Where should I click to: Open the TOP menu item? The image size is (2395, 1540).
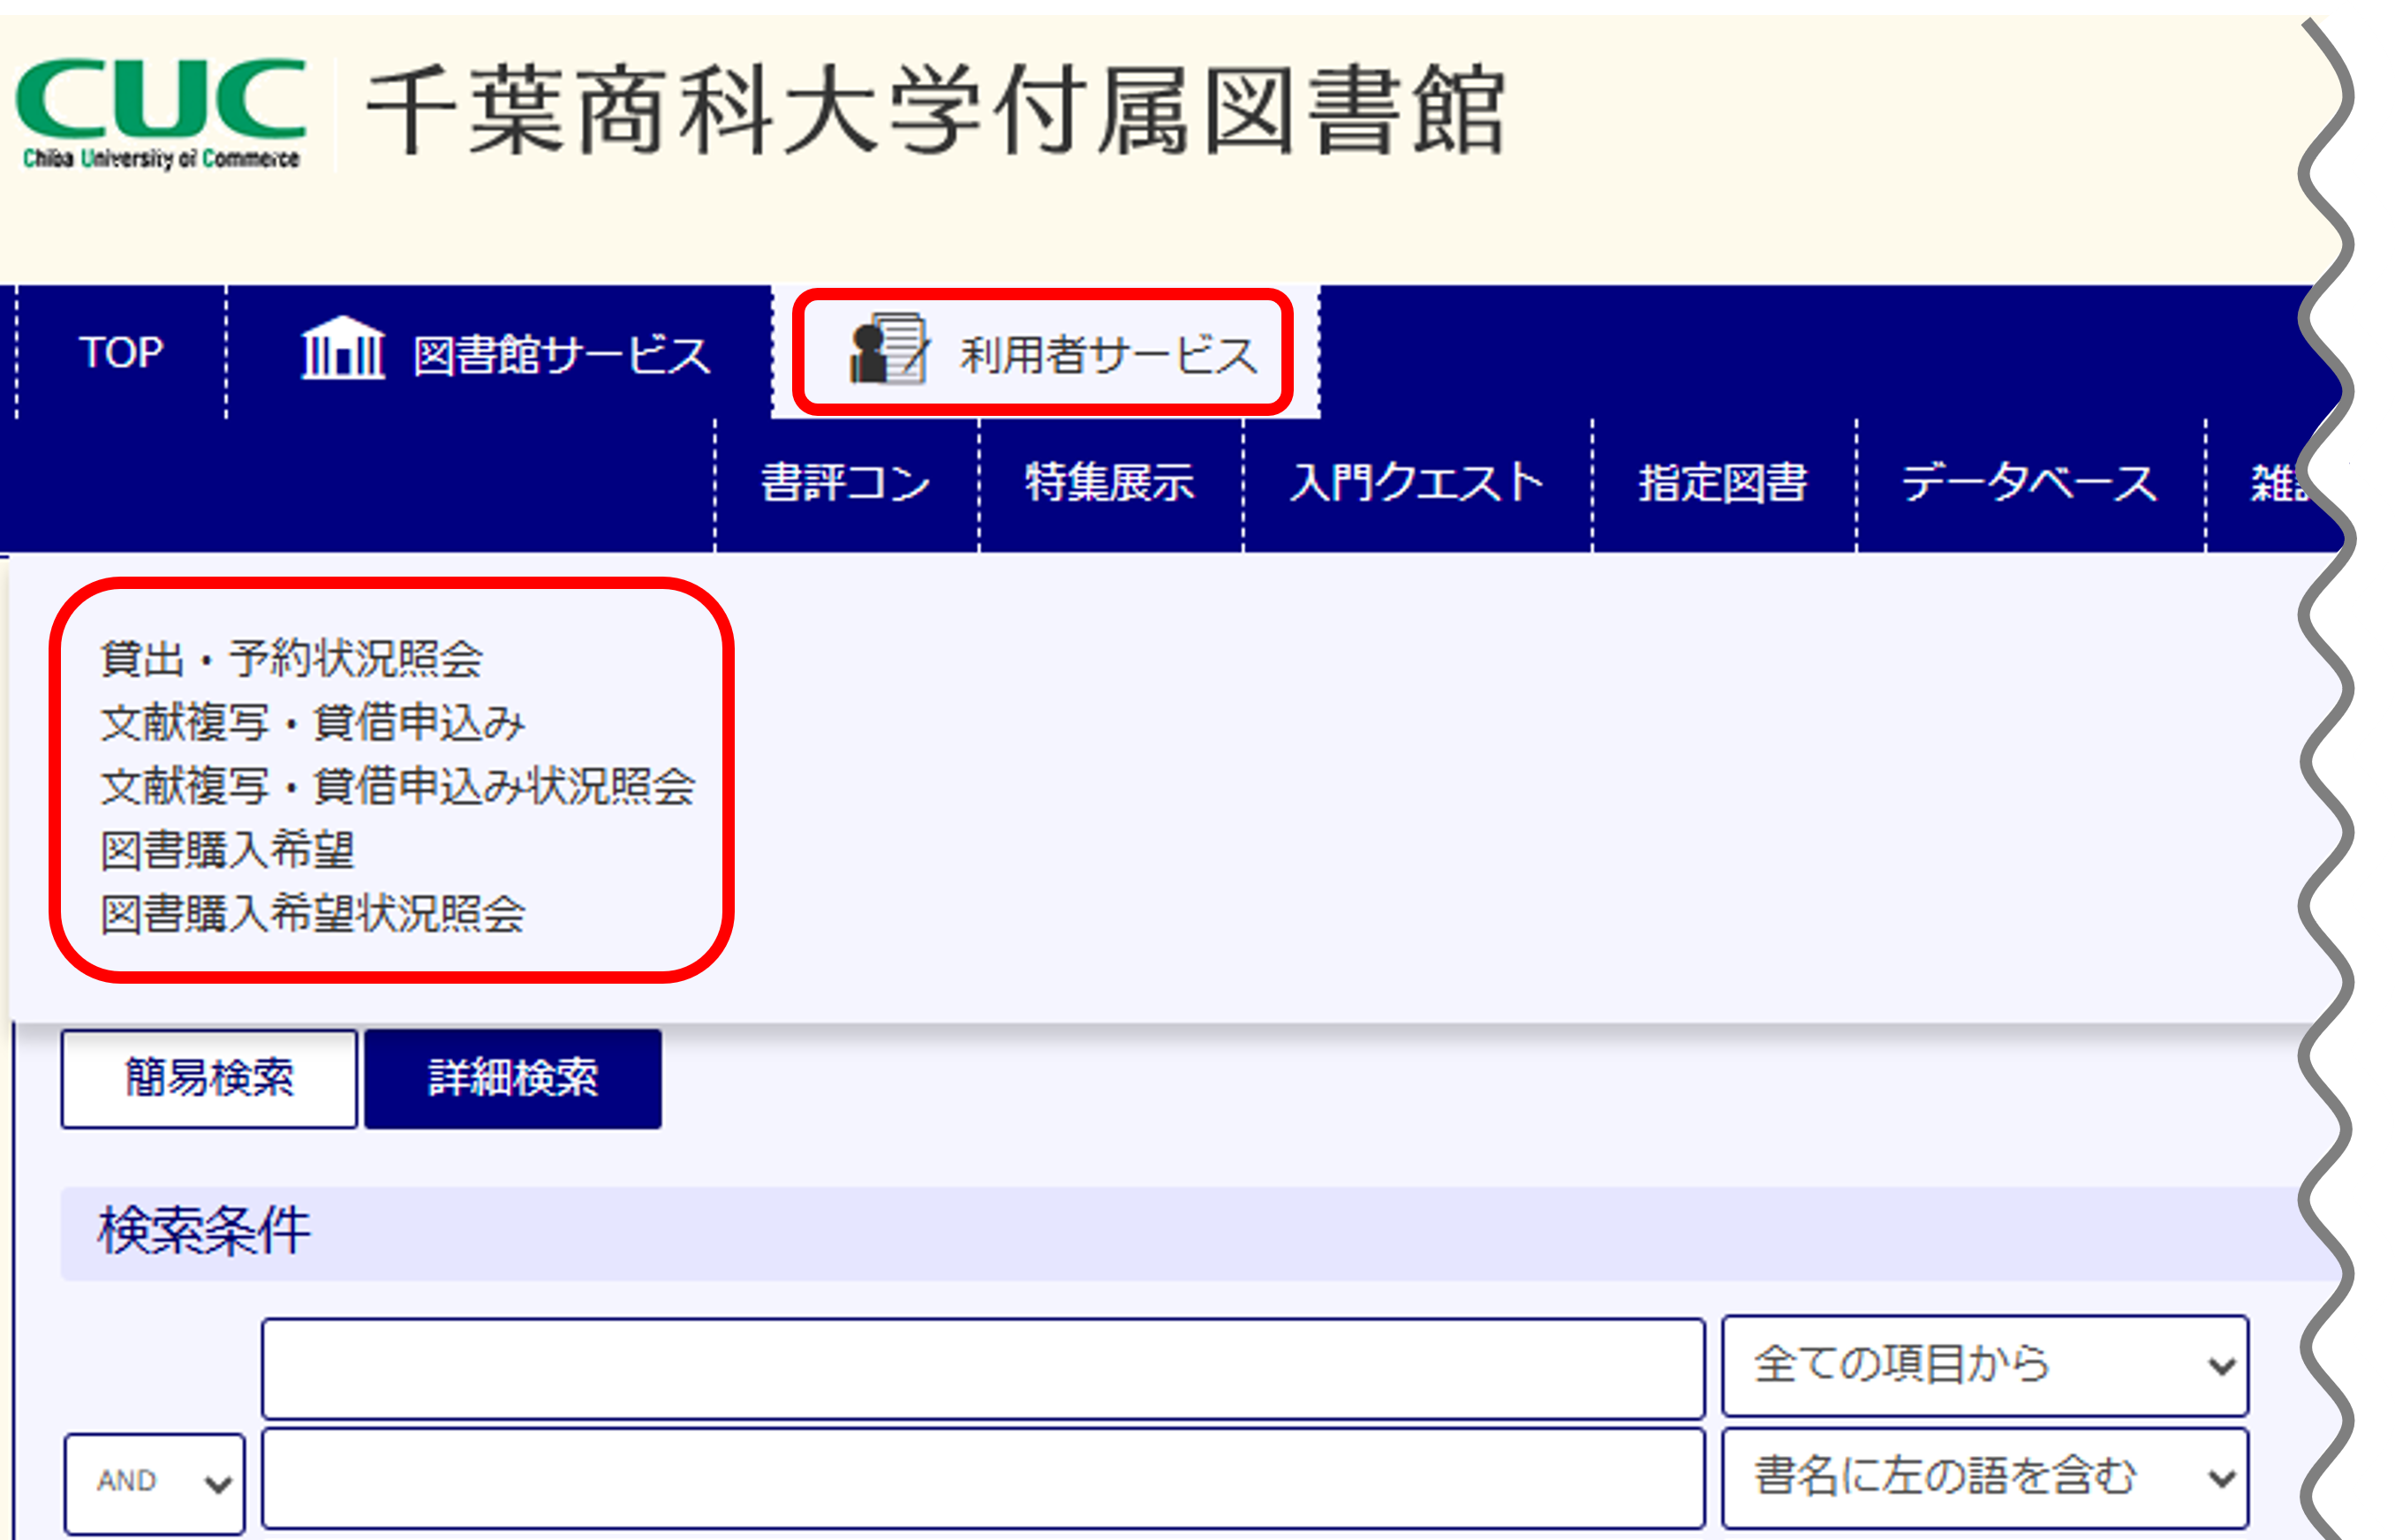121,352
